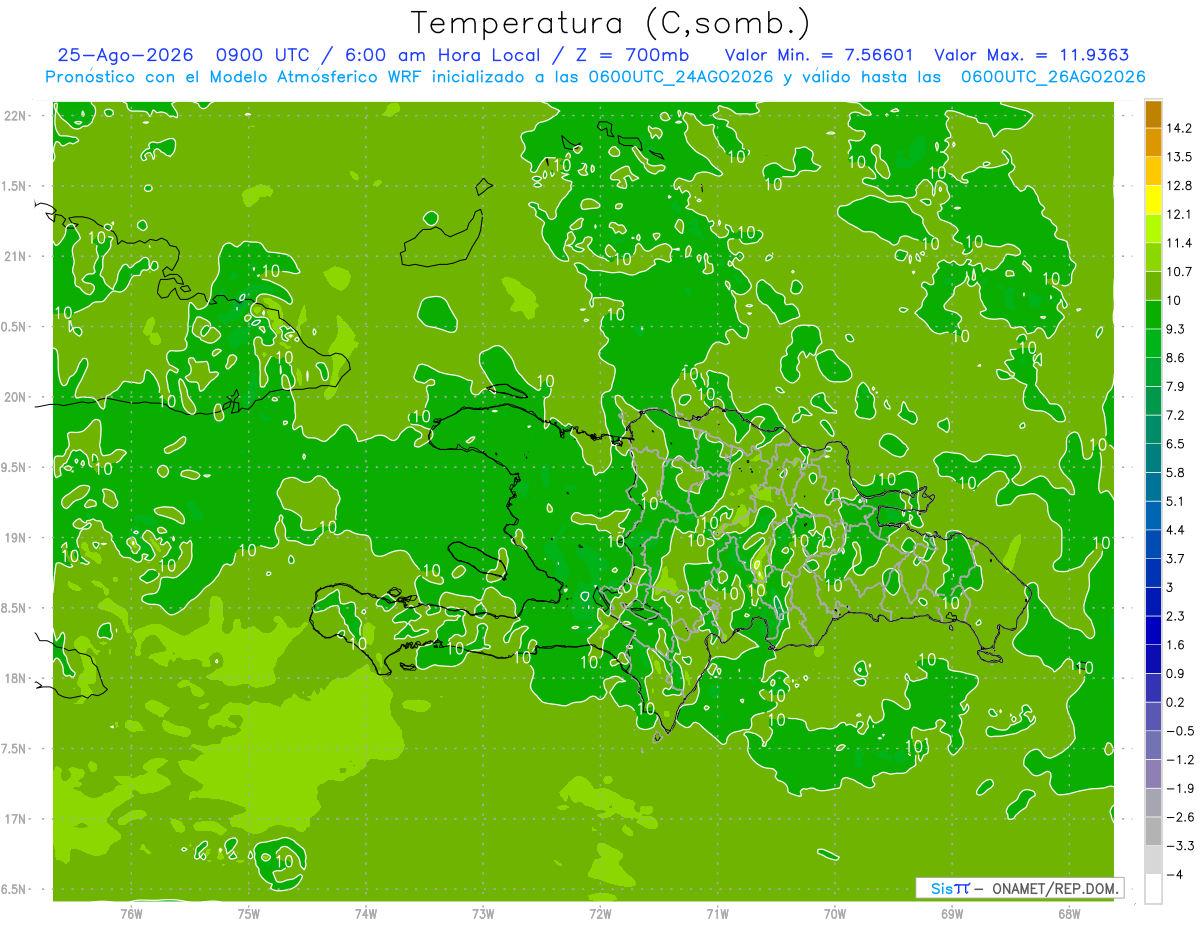1200x927 pixels.
Task: Click the 18N latitude axis label
Action: [15, 678]
